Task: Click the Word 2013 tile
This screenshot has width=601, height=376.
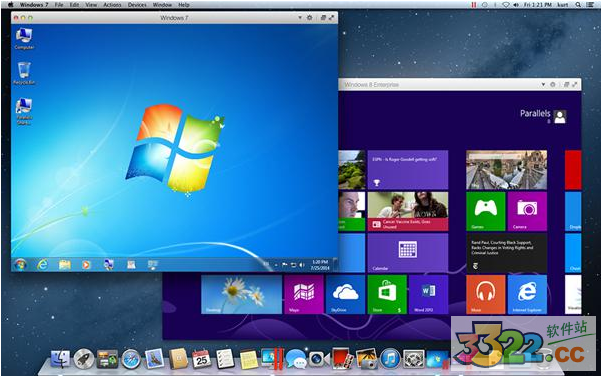Action: [428, 294]
